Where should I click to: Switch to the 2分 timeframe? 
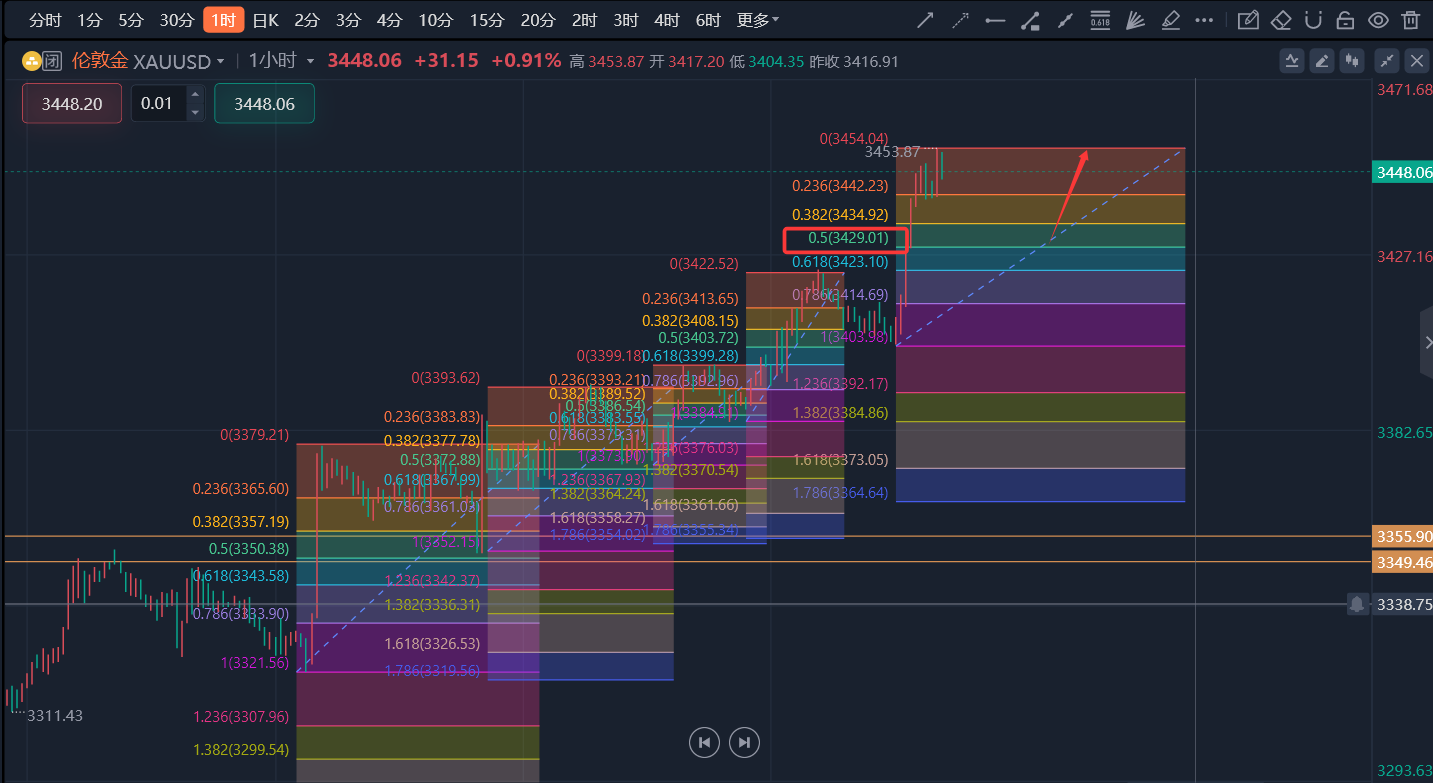tap(307, 20)
